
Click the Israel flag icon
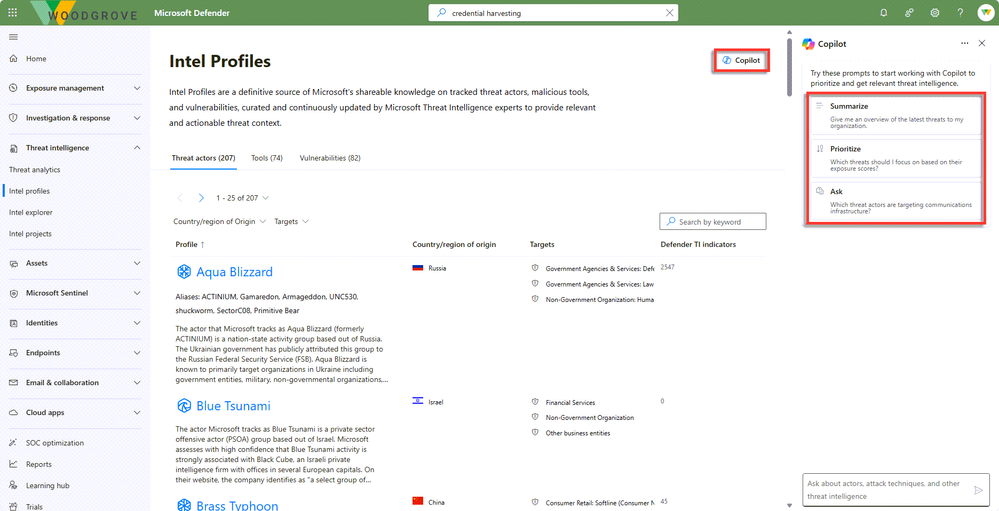tap(418, 401)
